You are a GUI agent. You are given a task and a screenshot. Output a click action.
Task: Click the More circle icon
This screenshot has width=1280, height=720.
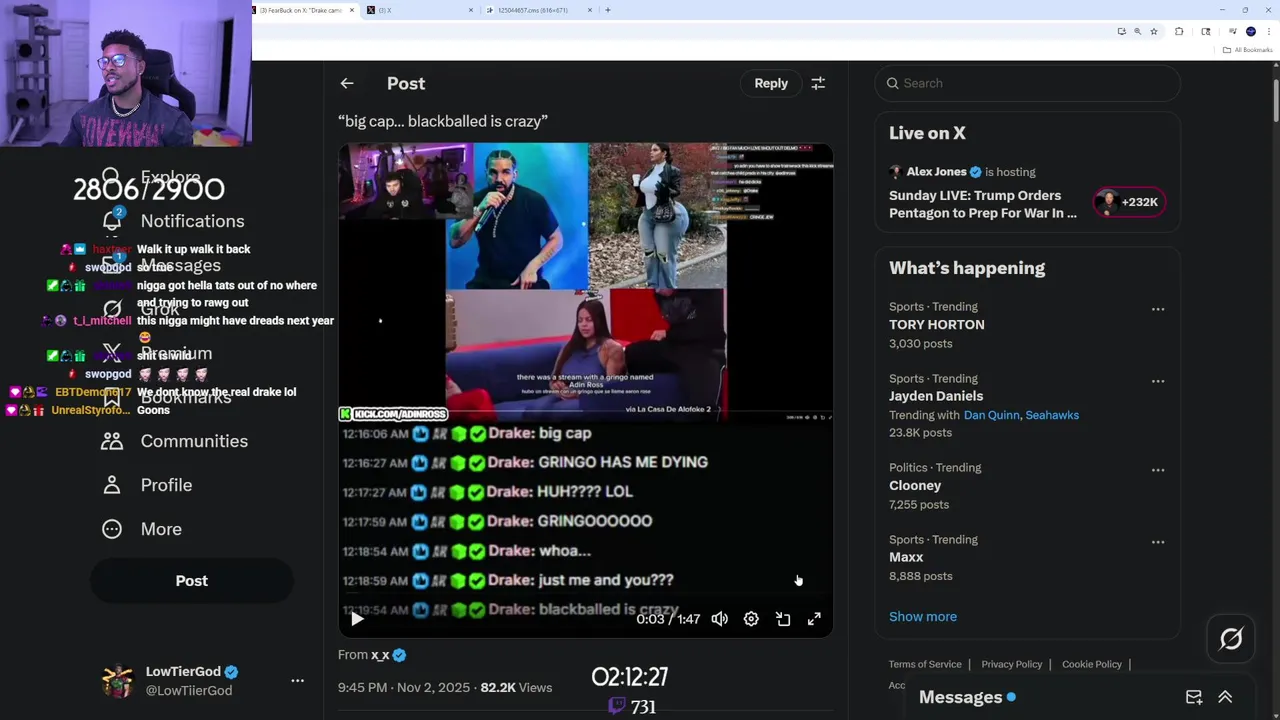[x=112, y=529]
